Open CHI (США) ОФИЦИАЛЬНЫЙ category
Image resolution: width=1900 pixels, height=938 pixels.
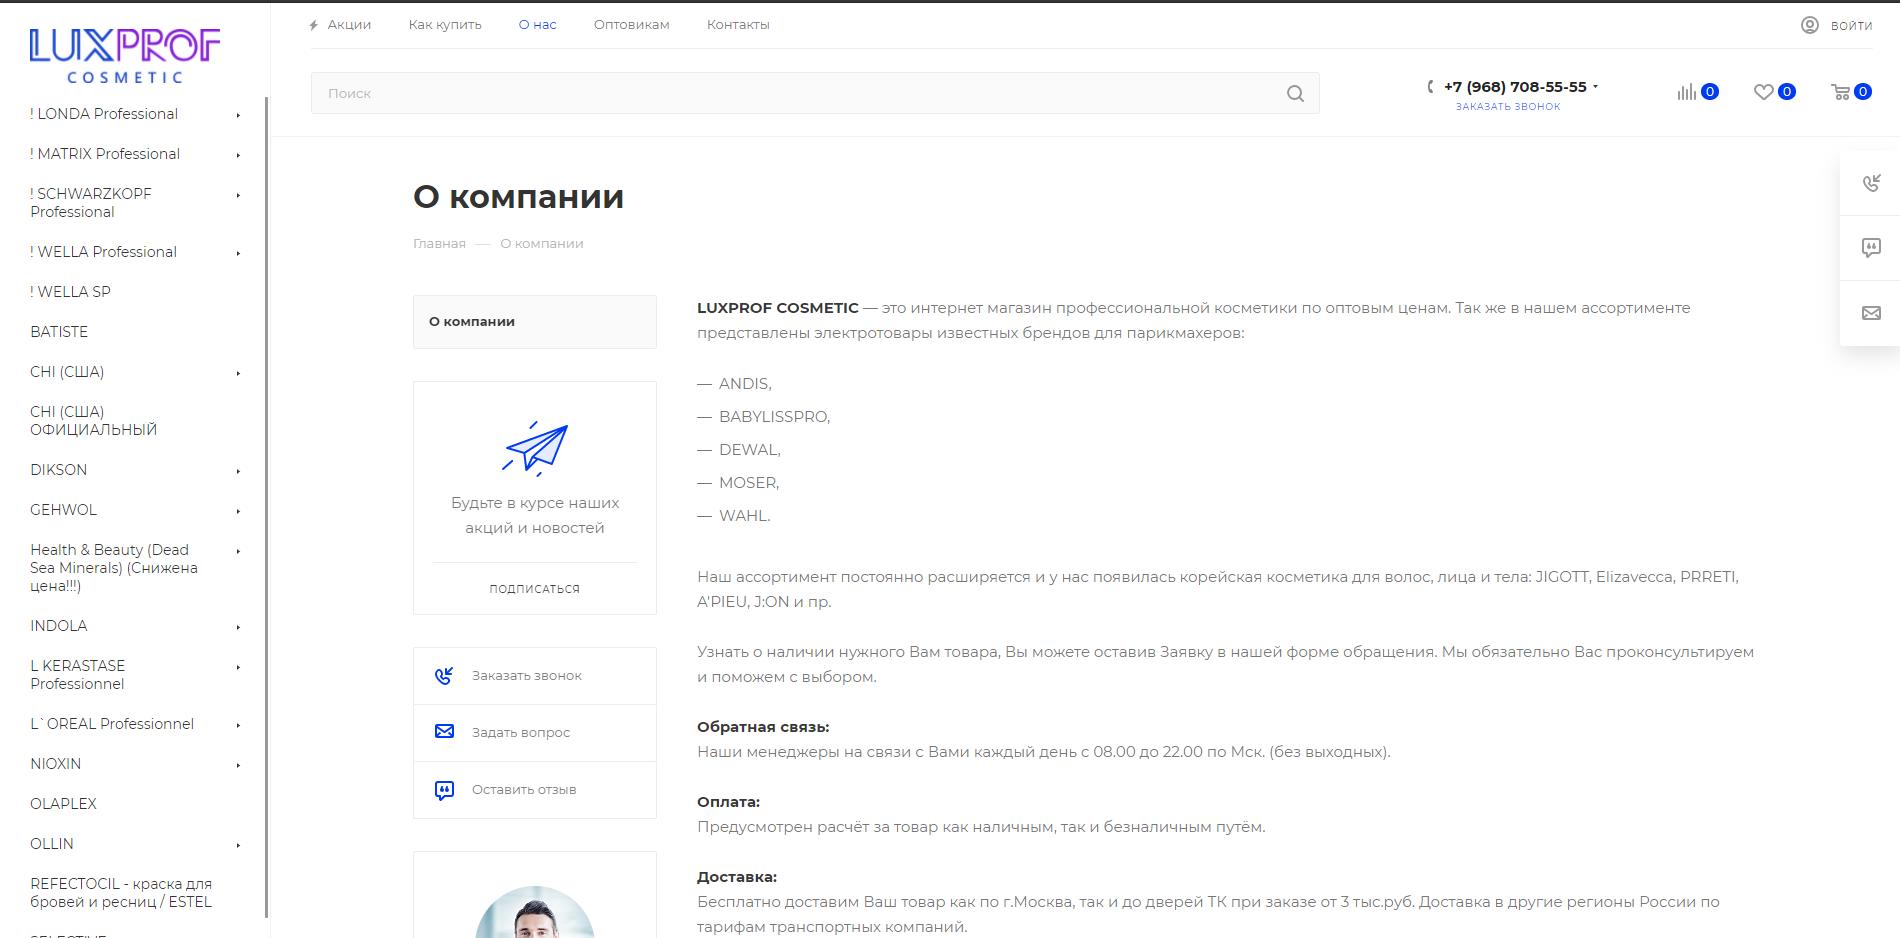(93, 421)
